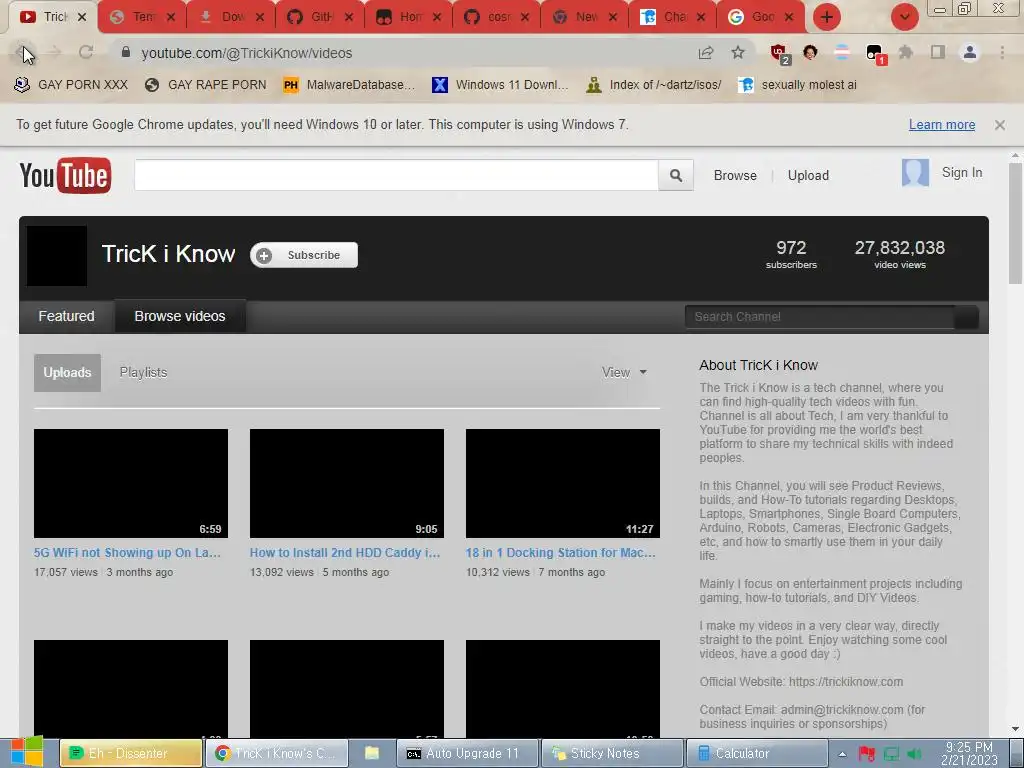Open the Windows Start button
This screenshot has height=768, width=1024.
pos(26,752)
